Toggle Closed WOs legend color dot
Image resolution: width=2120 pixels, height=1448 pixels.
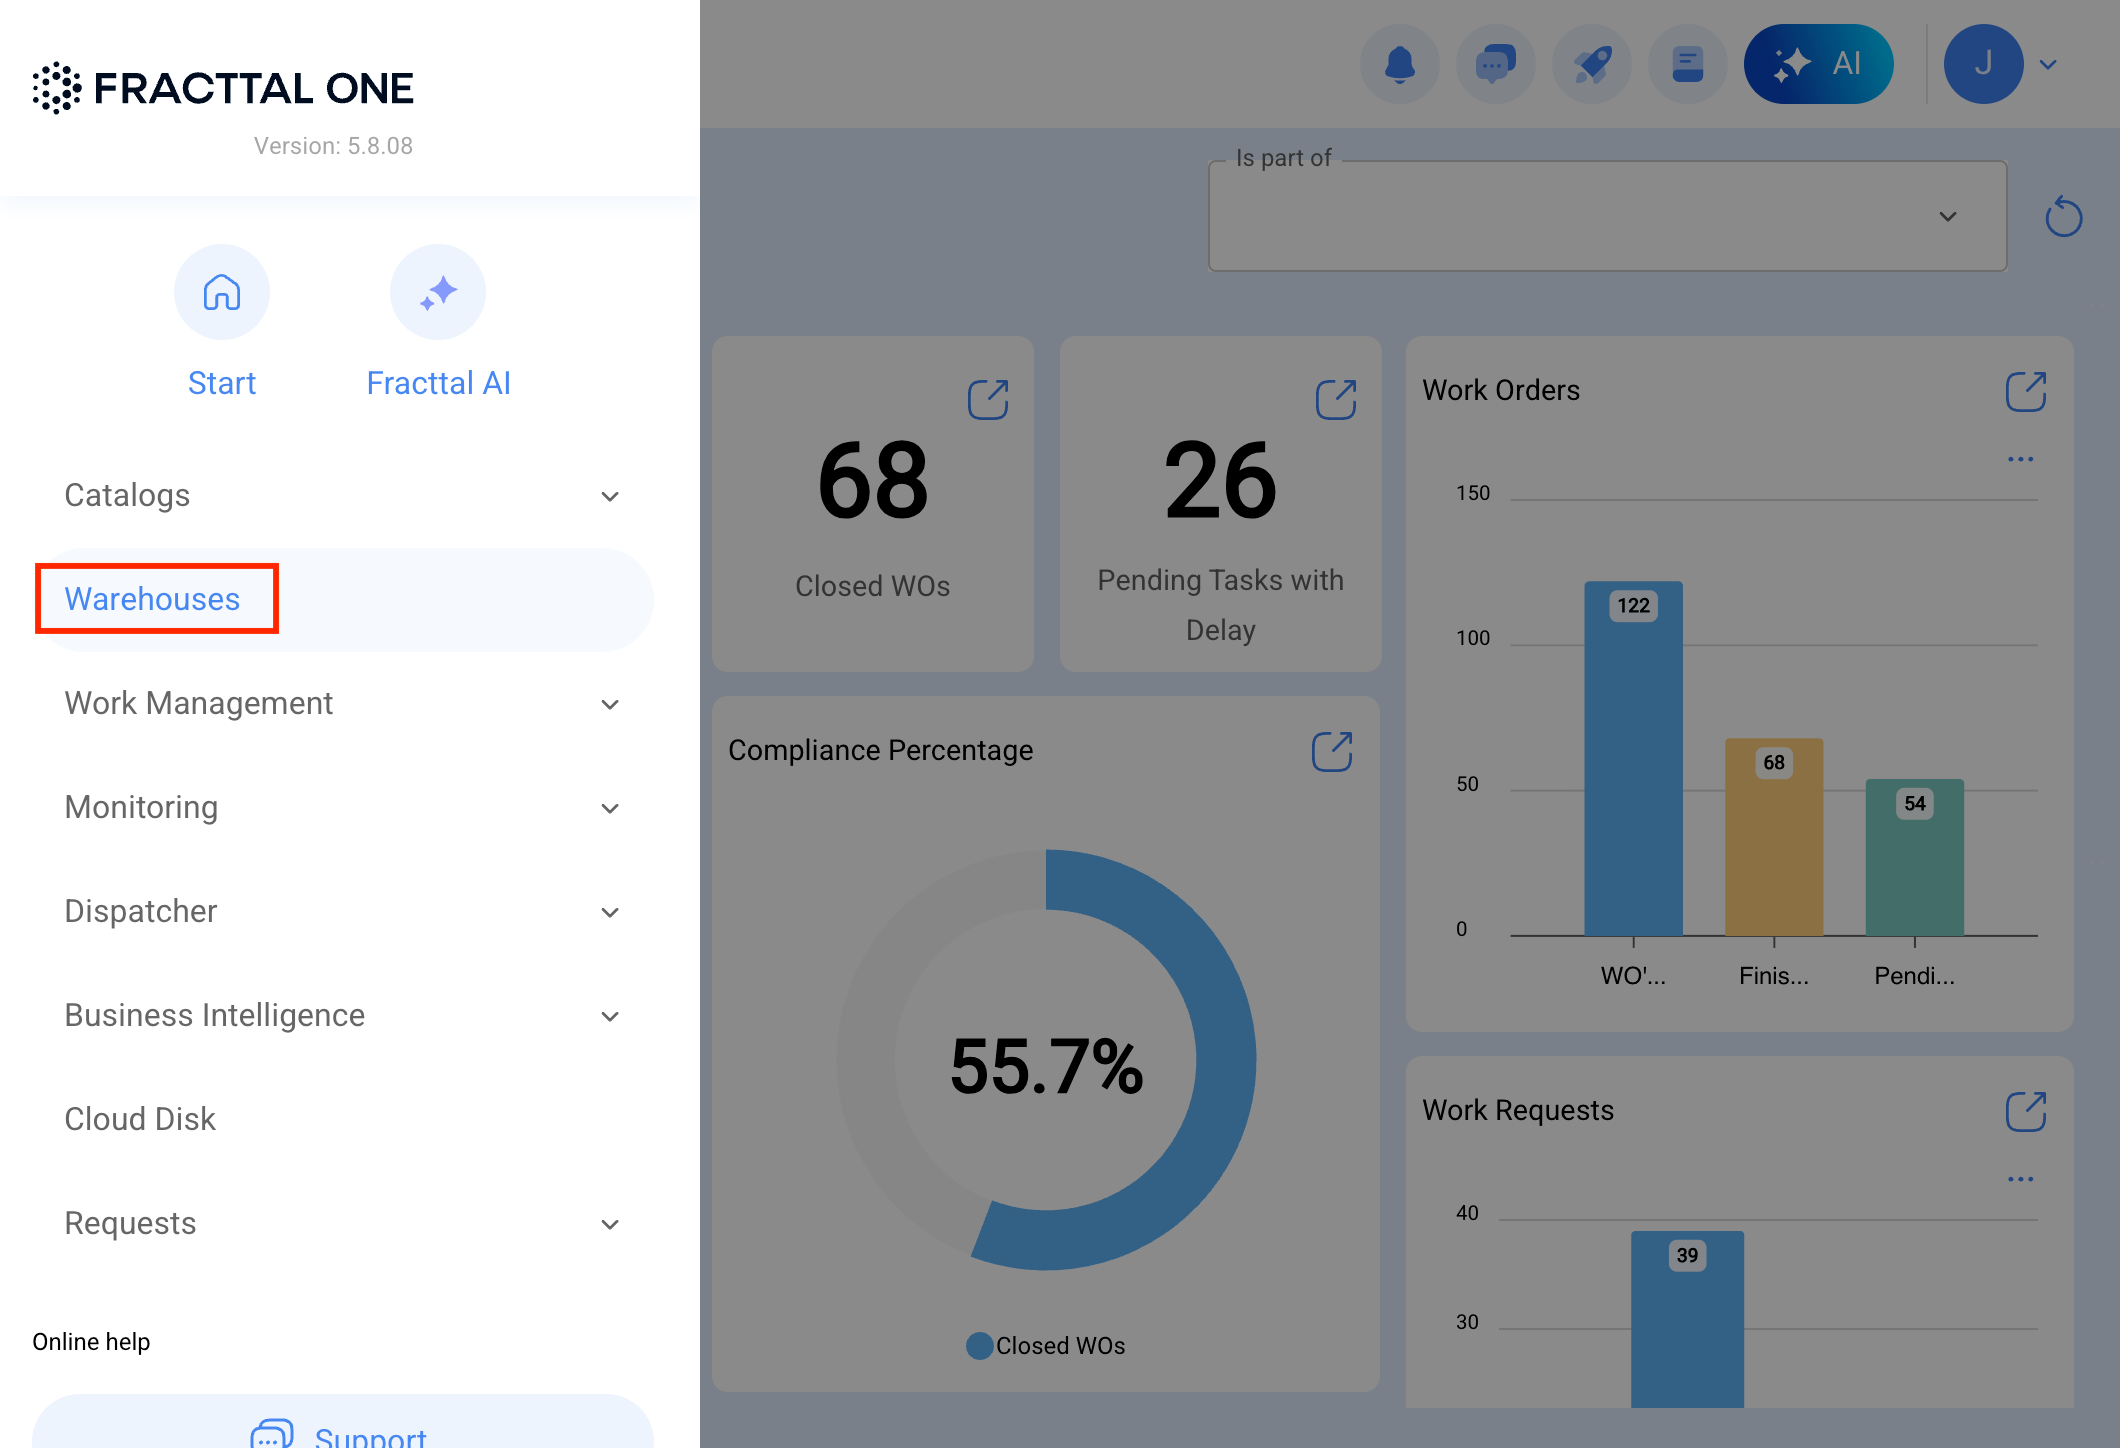(980, 1346)
